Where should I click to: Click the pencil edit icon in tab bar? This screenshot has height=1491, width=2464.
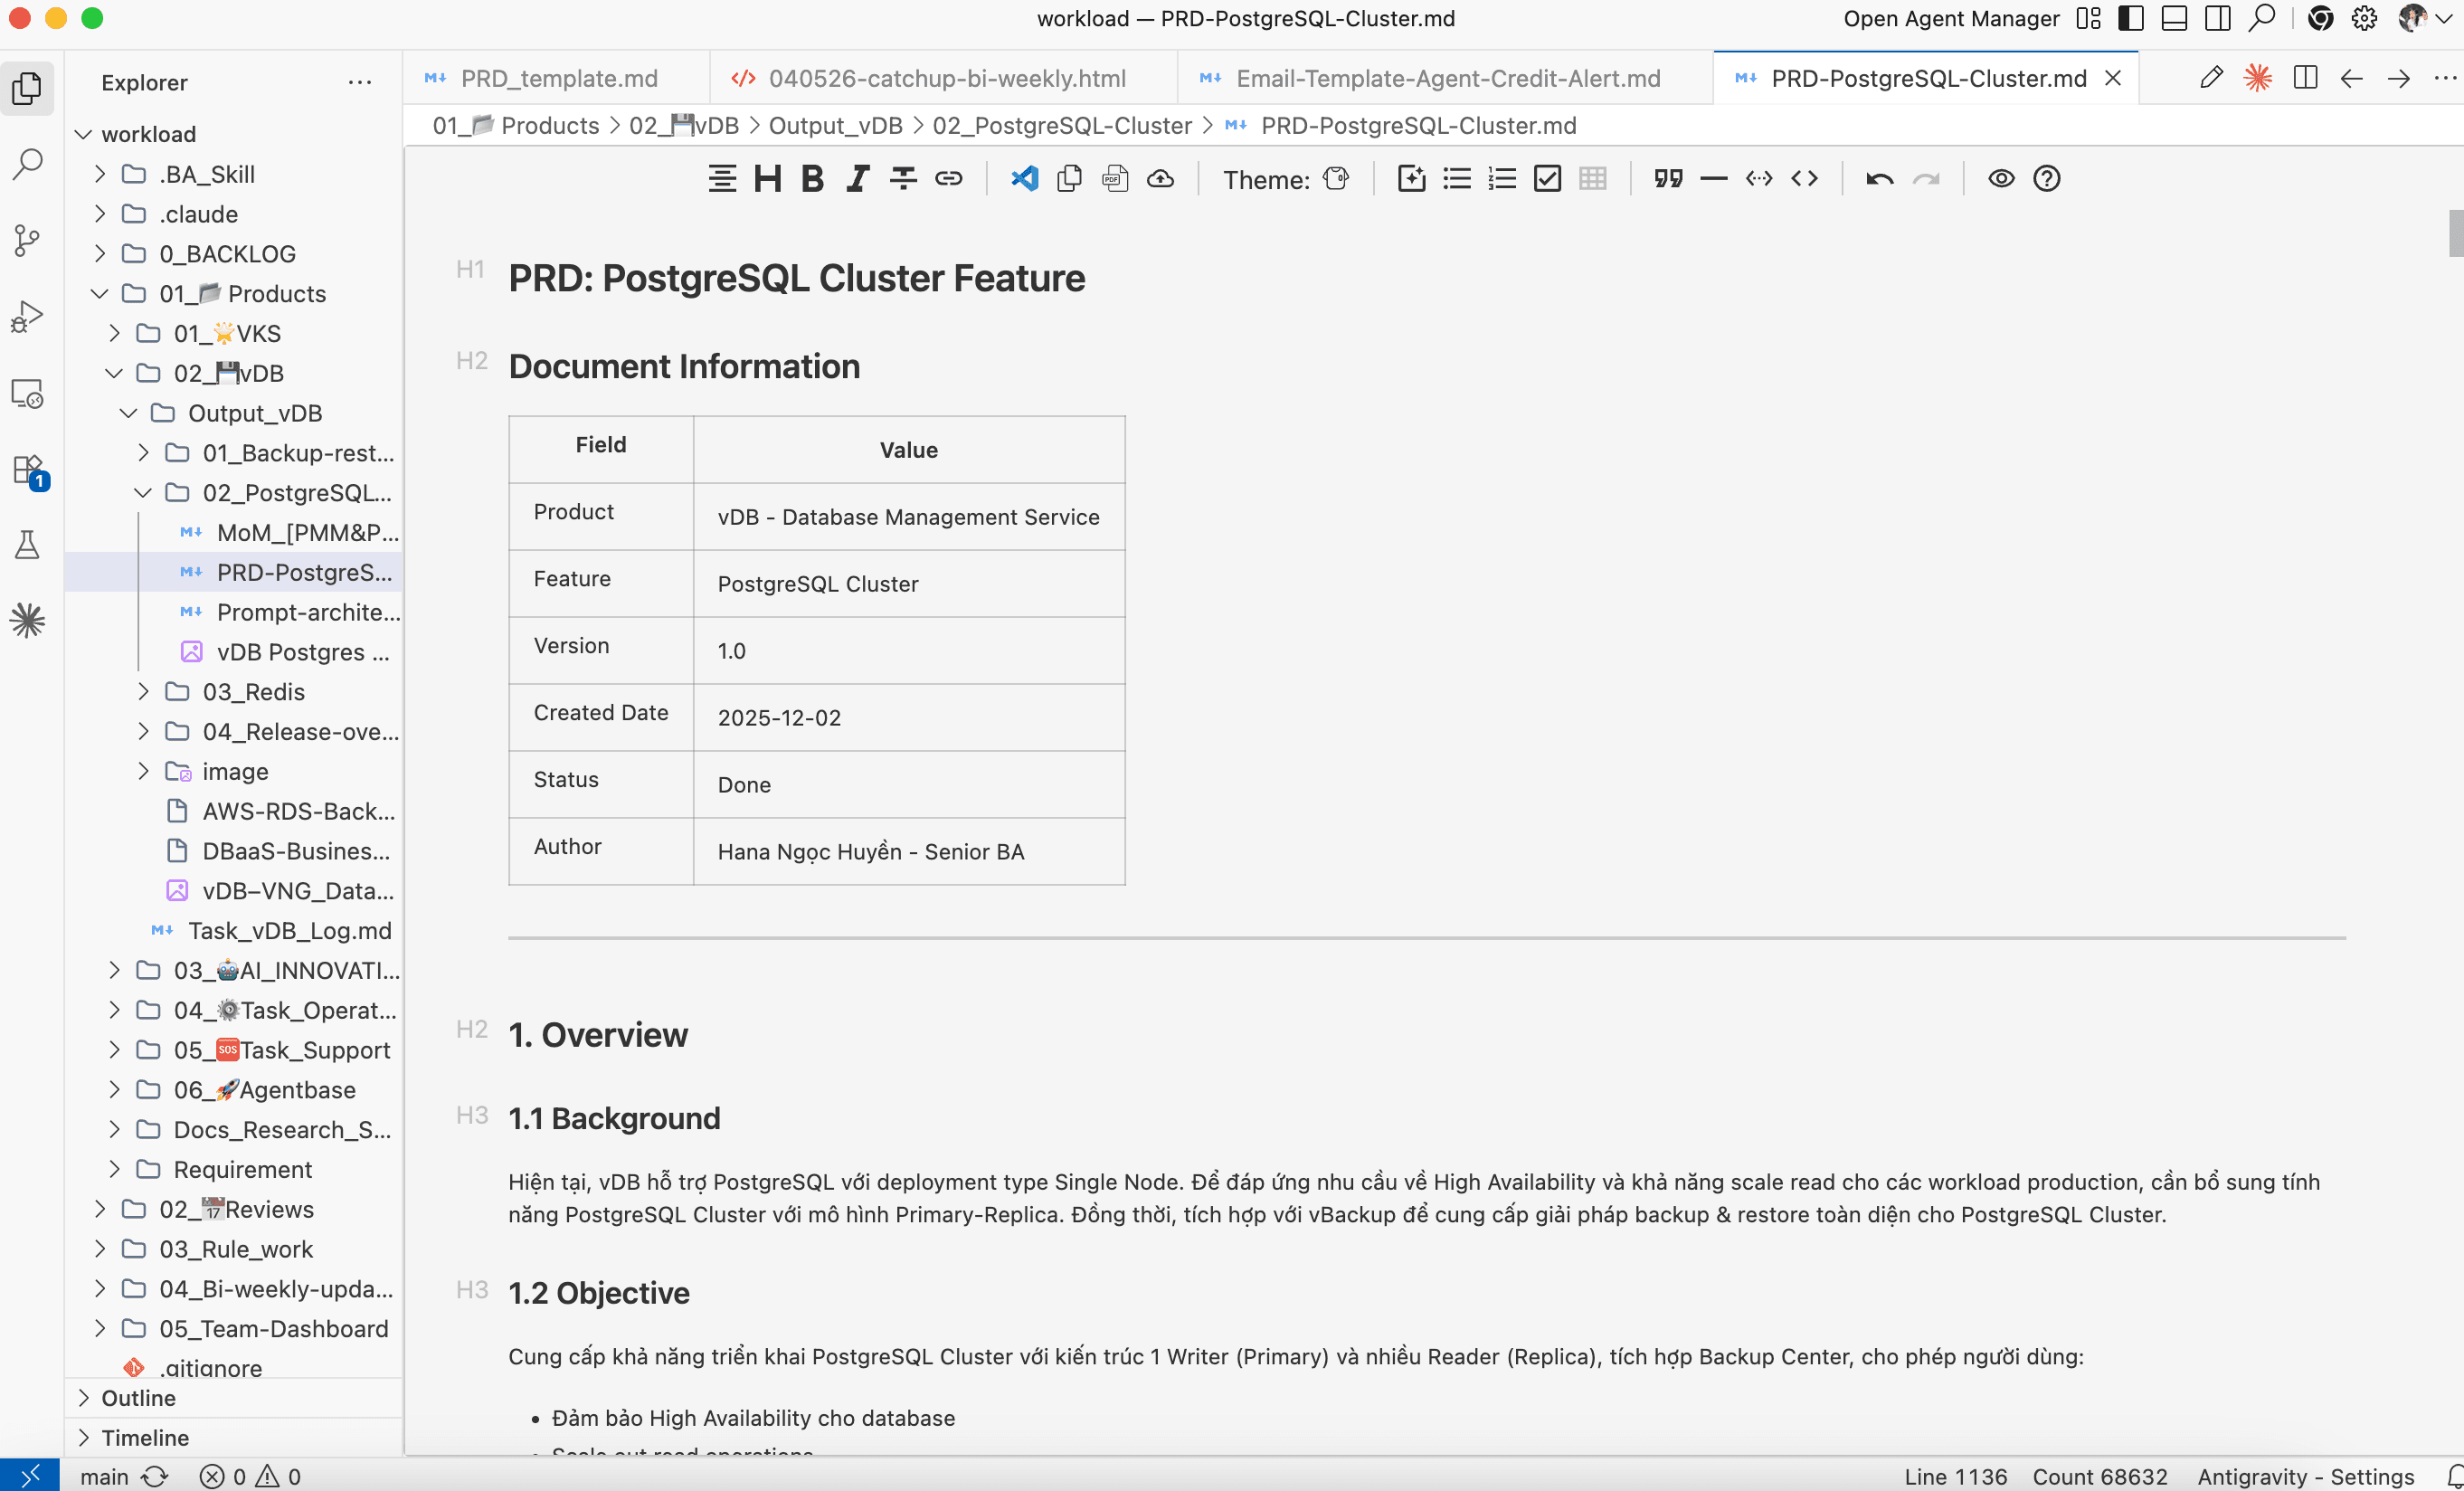2211,78
